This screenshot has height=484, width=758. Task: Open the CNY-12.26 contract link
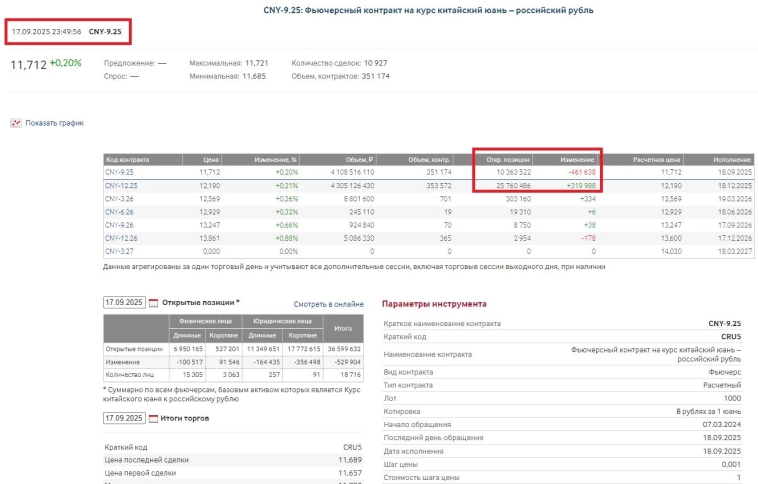pos(121,238)
